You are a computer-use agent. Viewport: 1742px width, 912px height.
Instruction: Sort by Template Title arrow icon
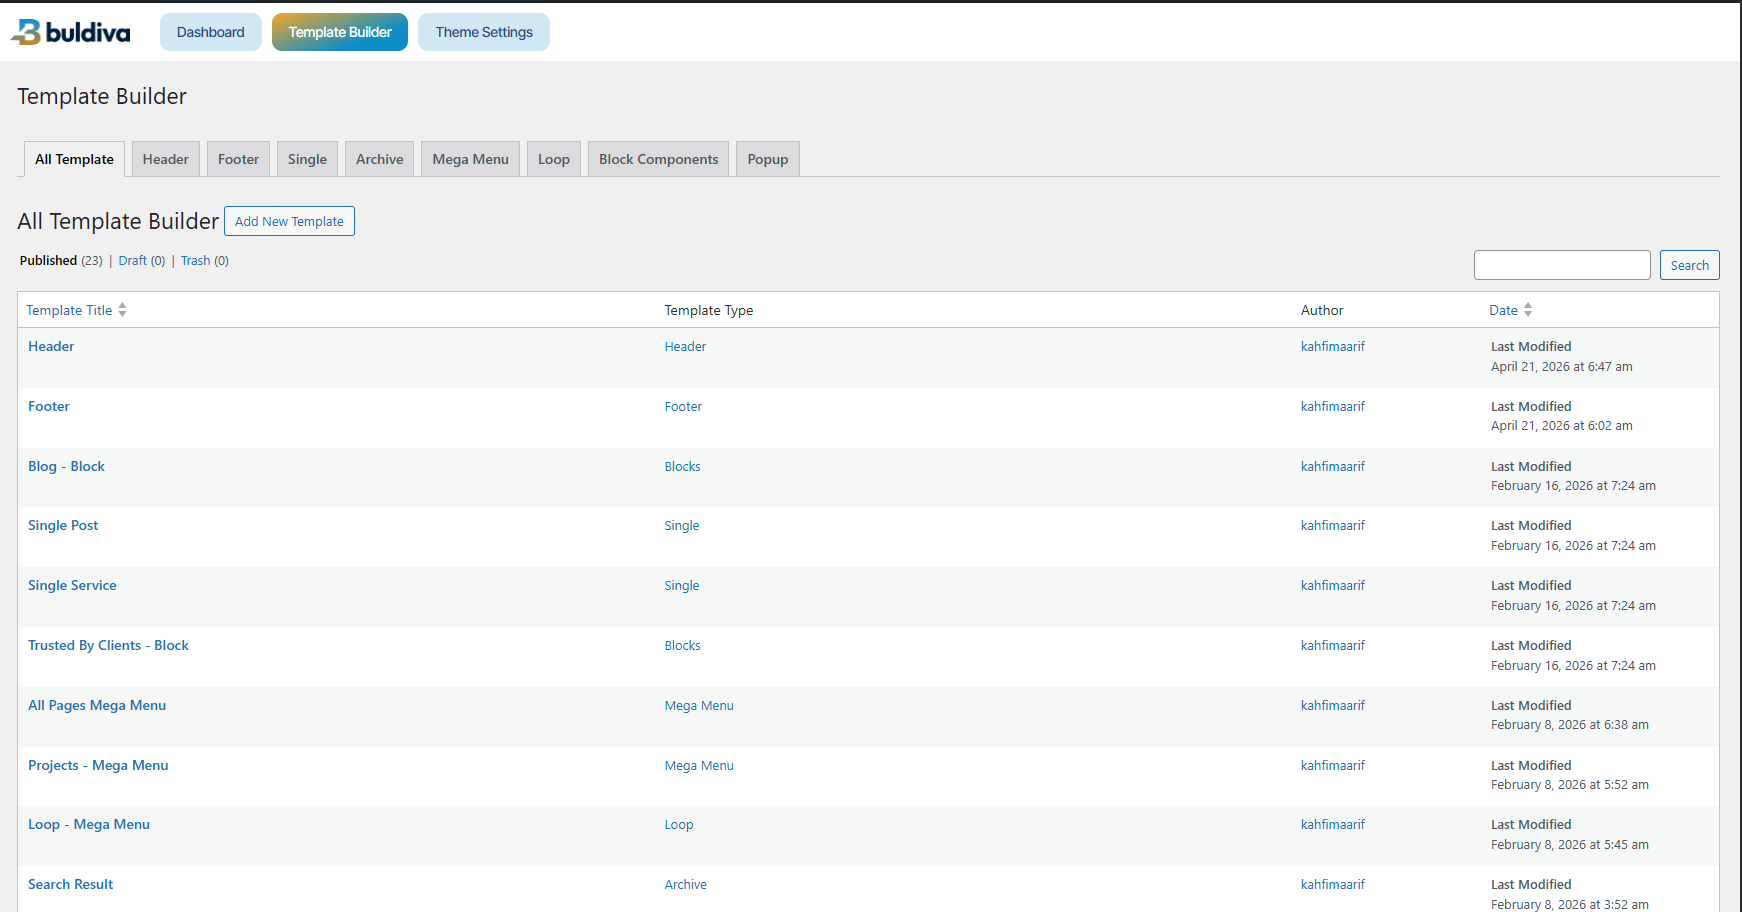click(122, 310)
